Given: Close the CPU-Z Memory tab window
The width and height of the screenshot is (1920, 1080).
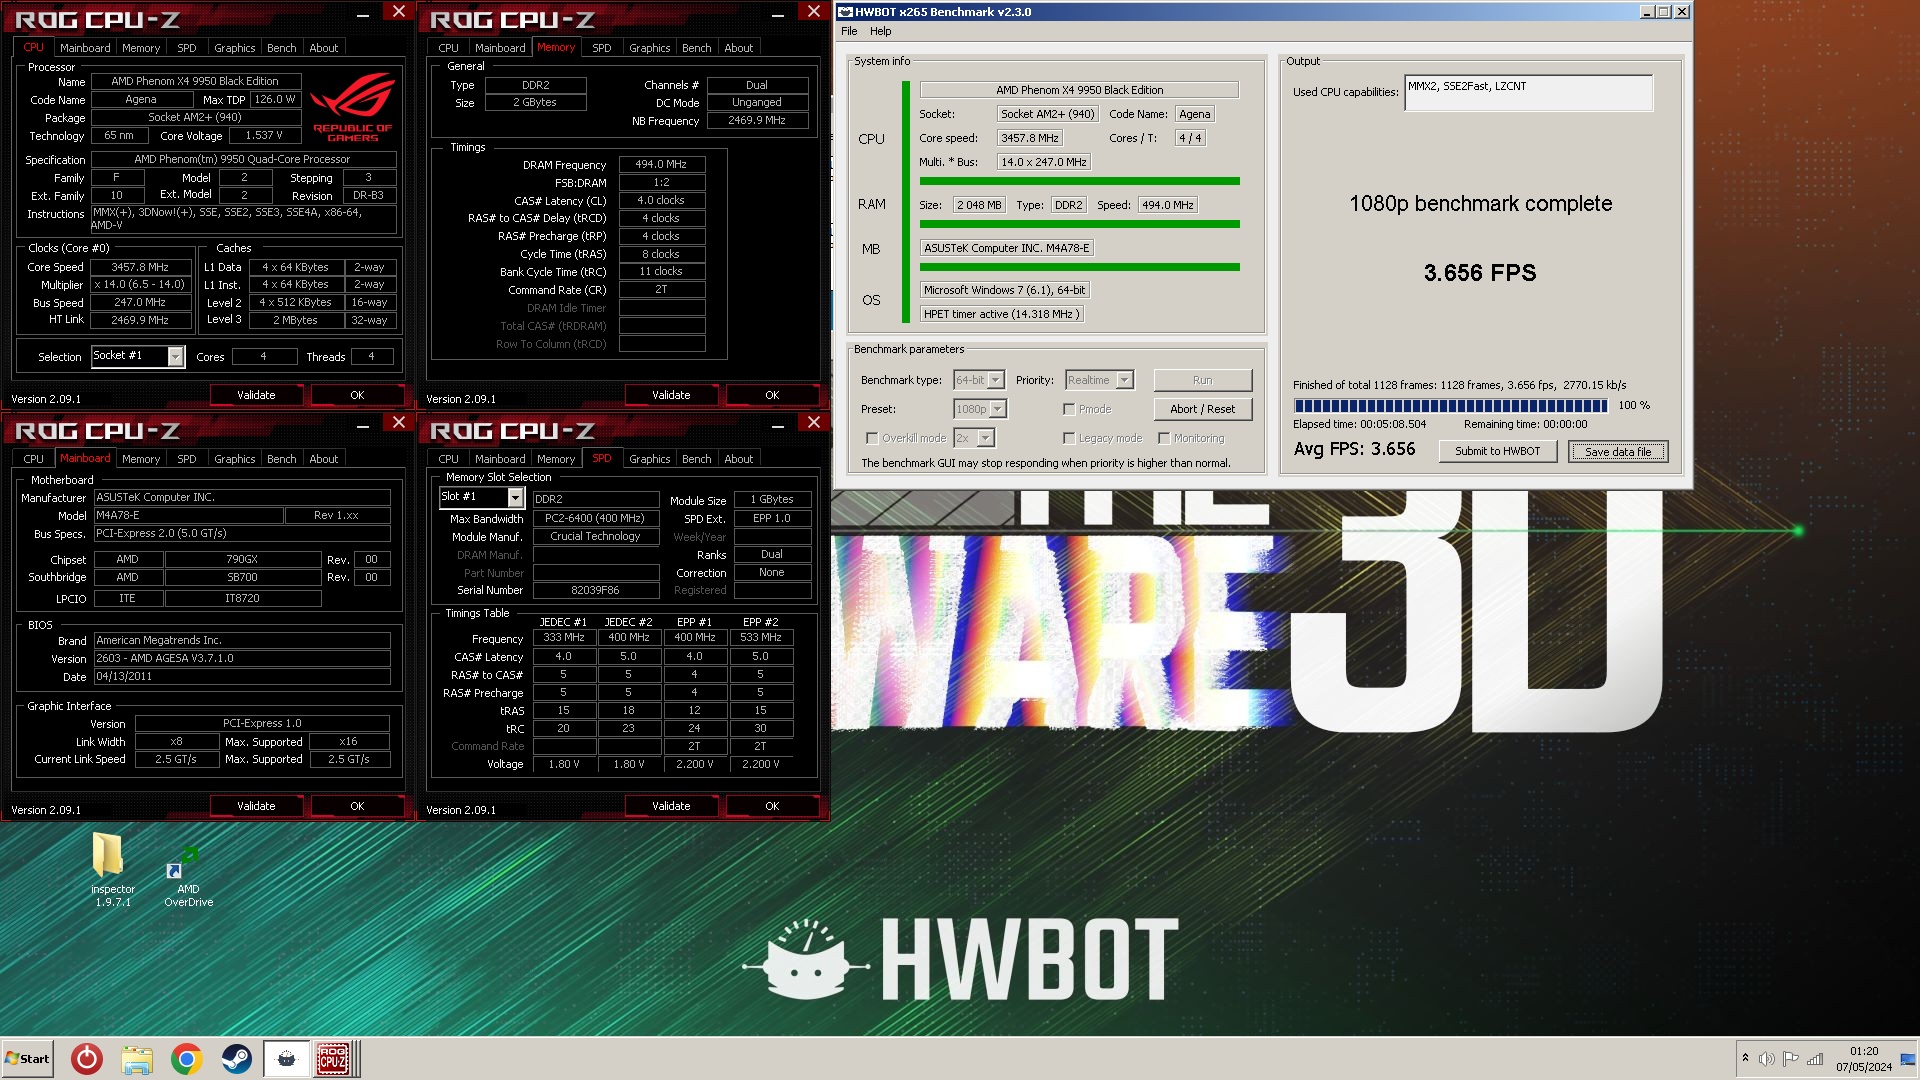Looking at the screenshot, I should (x=813, y=12).
